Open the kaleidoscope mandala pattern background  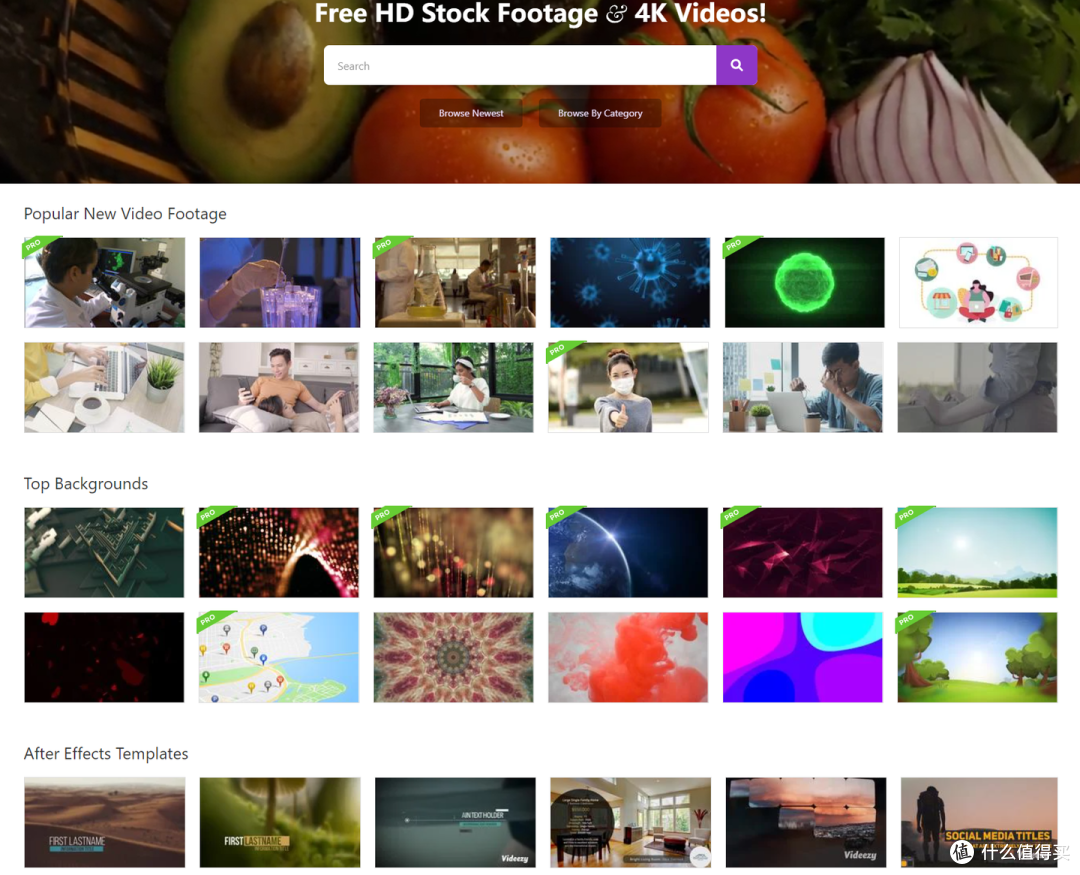coord(453,657)
